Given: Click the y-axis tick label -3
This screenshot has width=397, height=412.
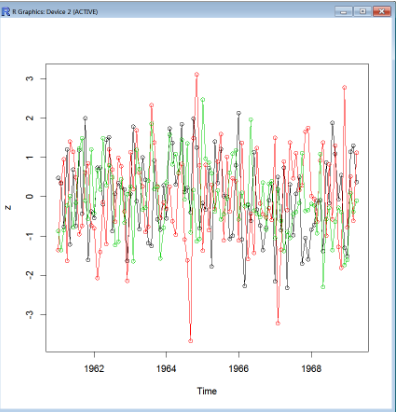Looking at the screenshot, I should [x=30, y=314].
